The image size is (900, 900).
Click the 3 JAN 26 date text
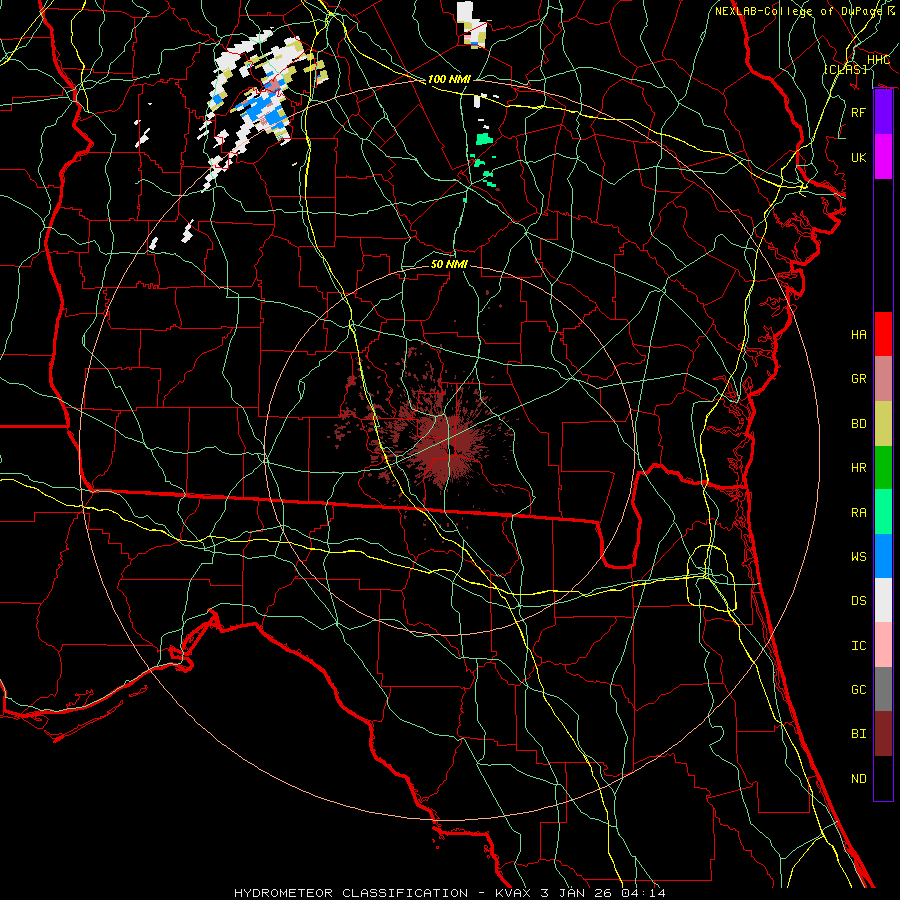[x=575, y=893]
